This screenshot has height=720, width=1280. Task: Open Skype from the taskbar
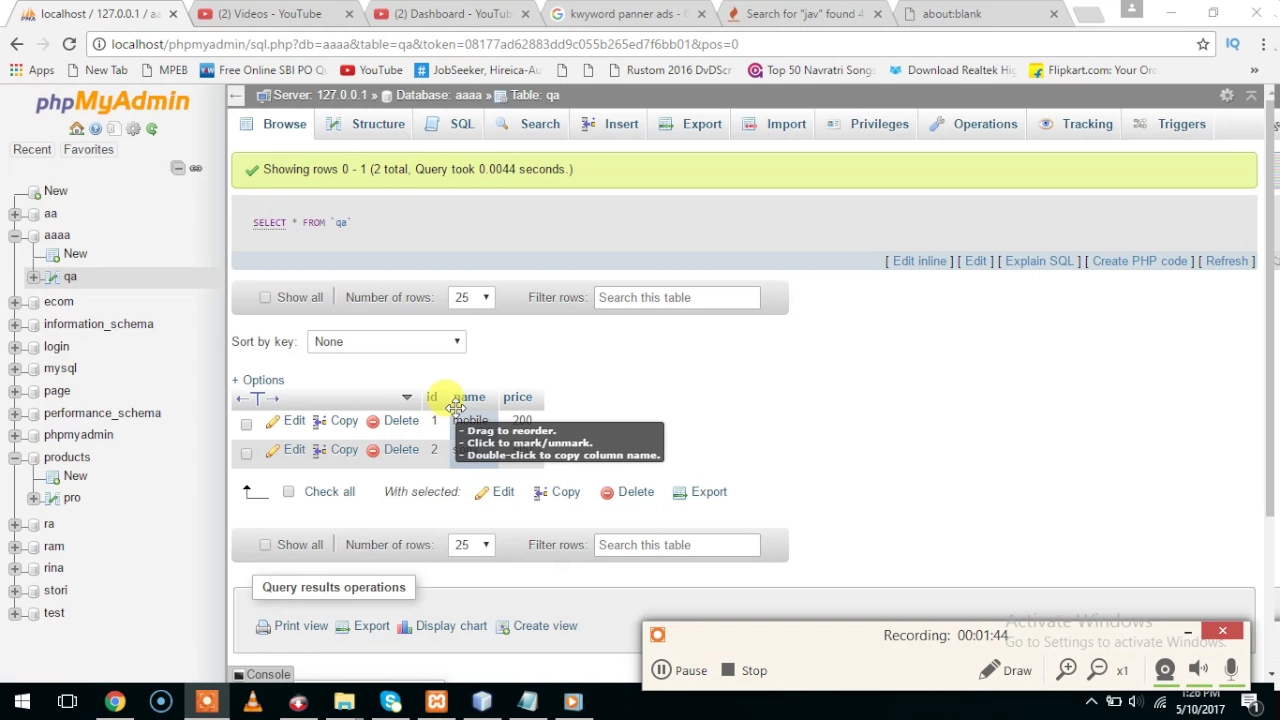pyautogui.click(x=391, y=702)
